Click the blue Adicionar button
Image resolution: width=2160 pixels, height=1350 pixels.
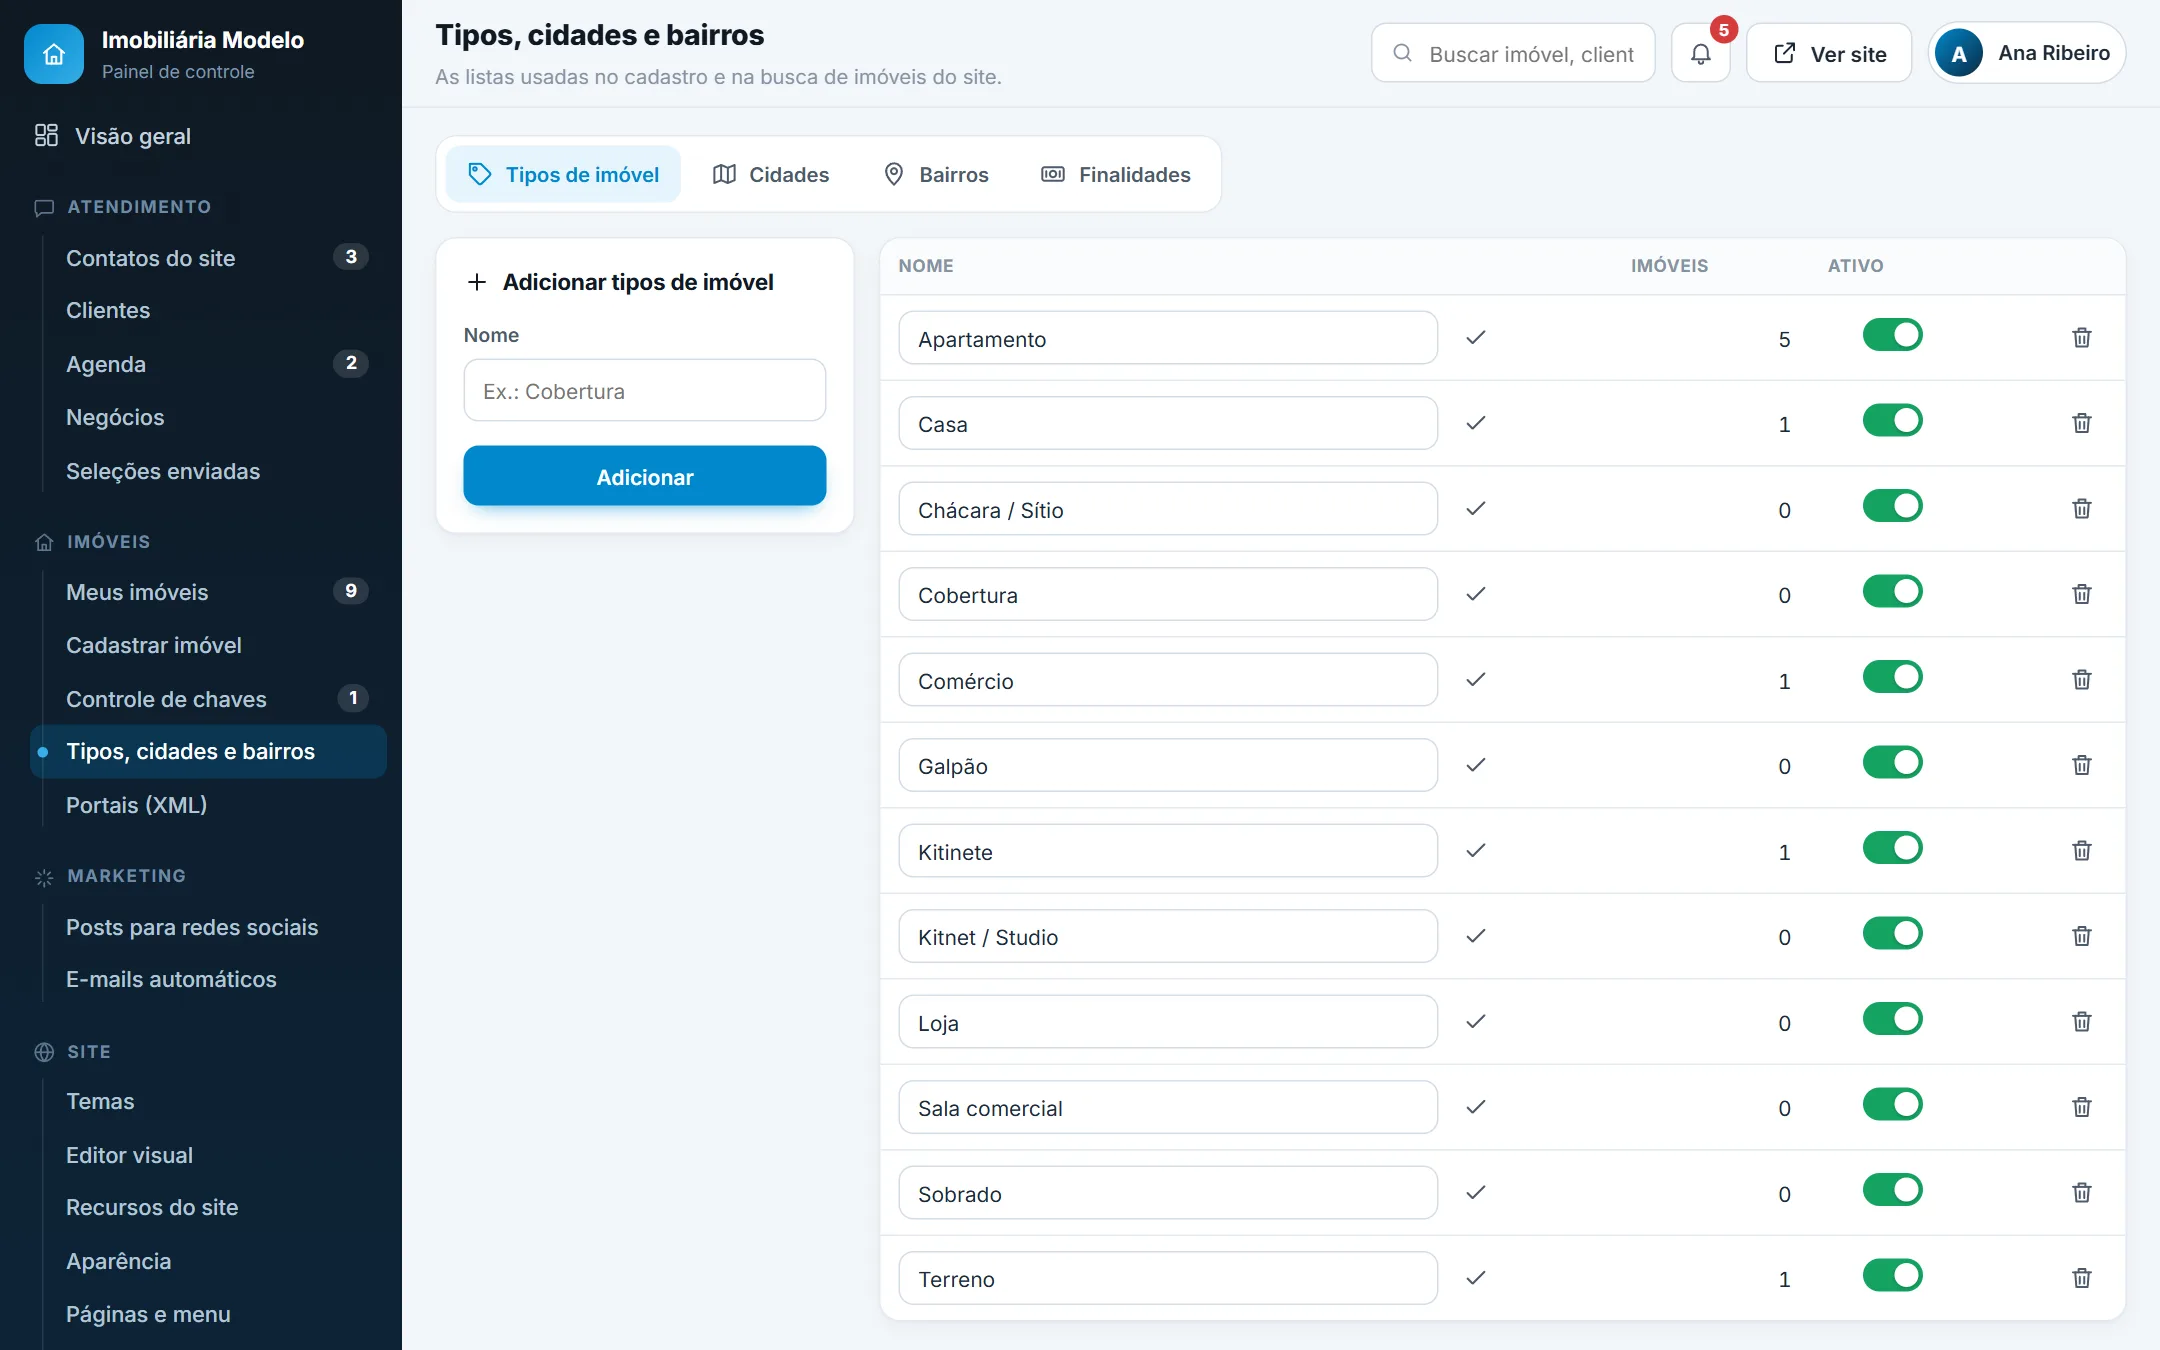pyautogui.click(x=645, y=476)
